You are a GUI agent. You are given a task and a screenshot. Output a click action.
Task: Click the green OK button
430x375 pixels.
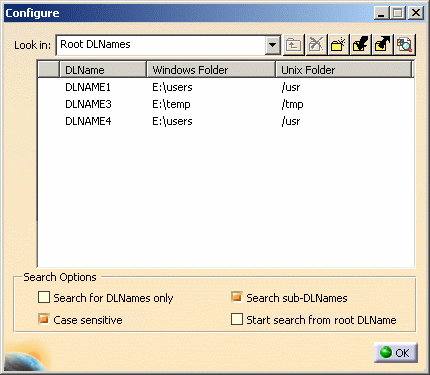pyautogui.click(x=396, y=353)
